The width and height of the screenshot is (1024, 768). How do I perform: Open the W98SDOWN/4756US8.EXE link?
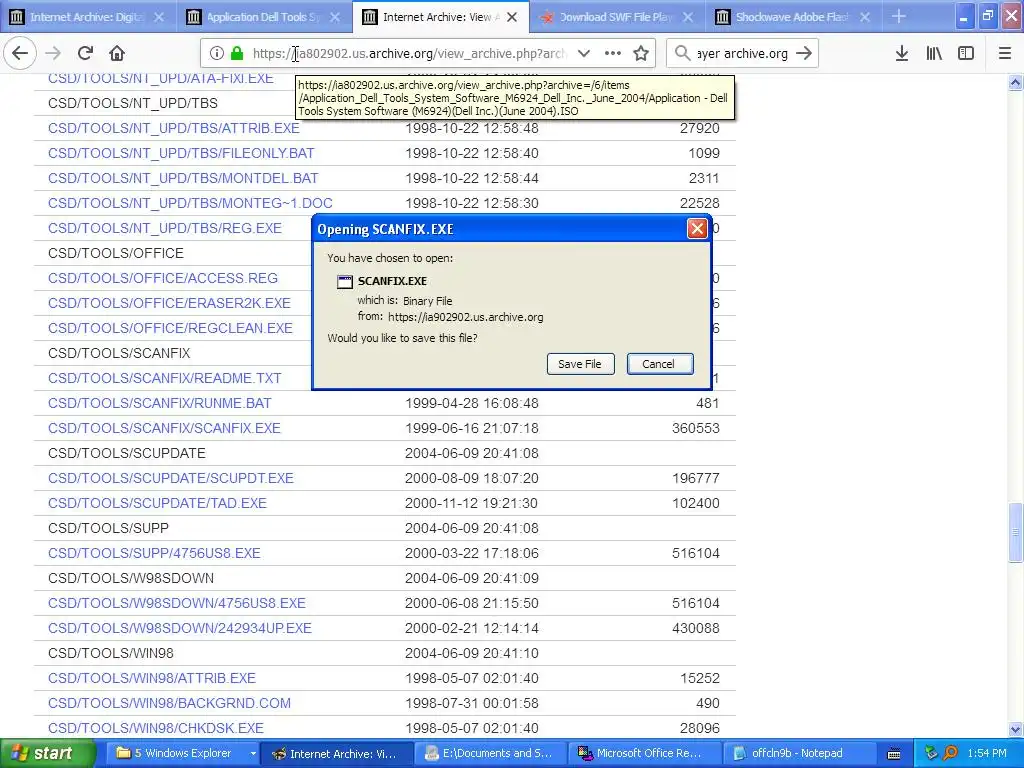point(176,603)
